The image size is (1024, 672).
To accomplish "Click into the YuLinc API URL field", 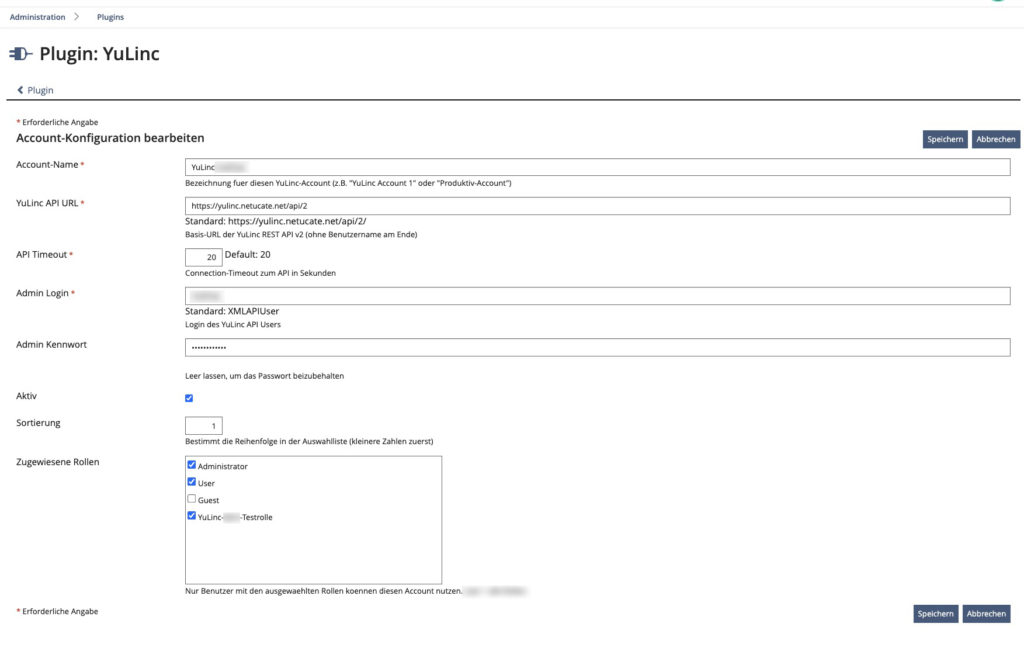I will point(597,205).
